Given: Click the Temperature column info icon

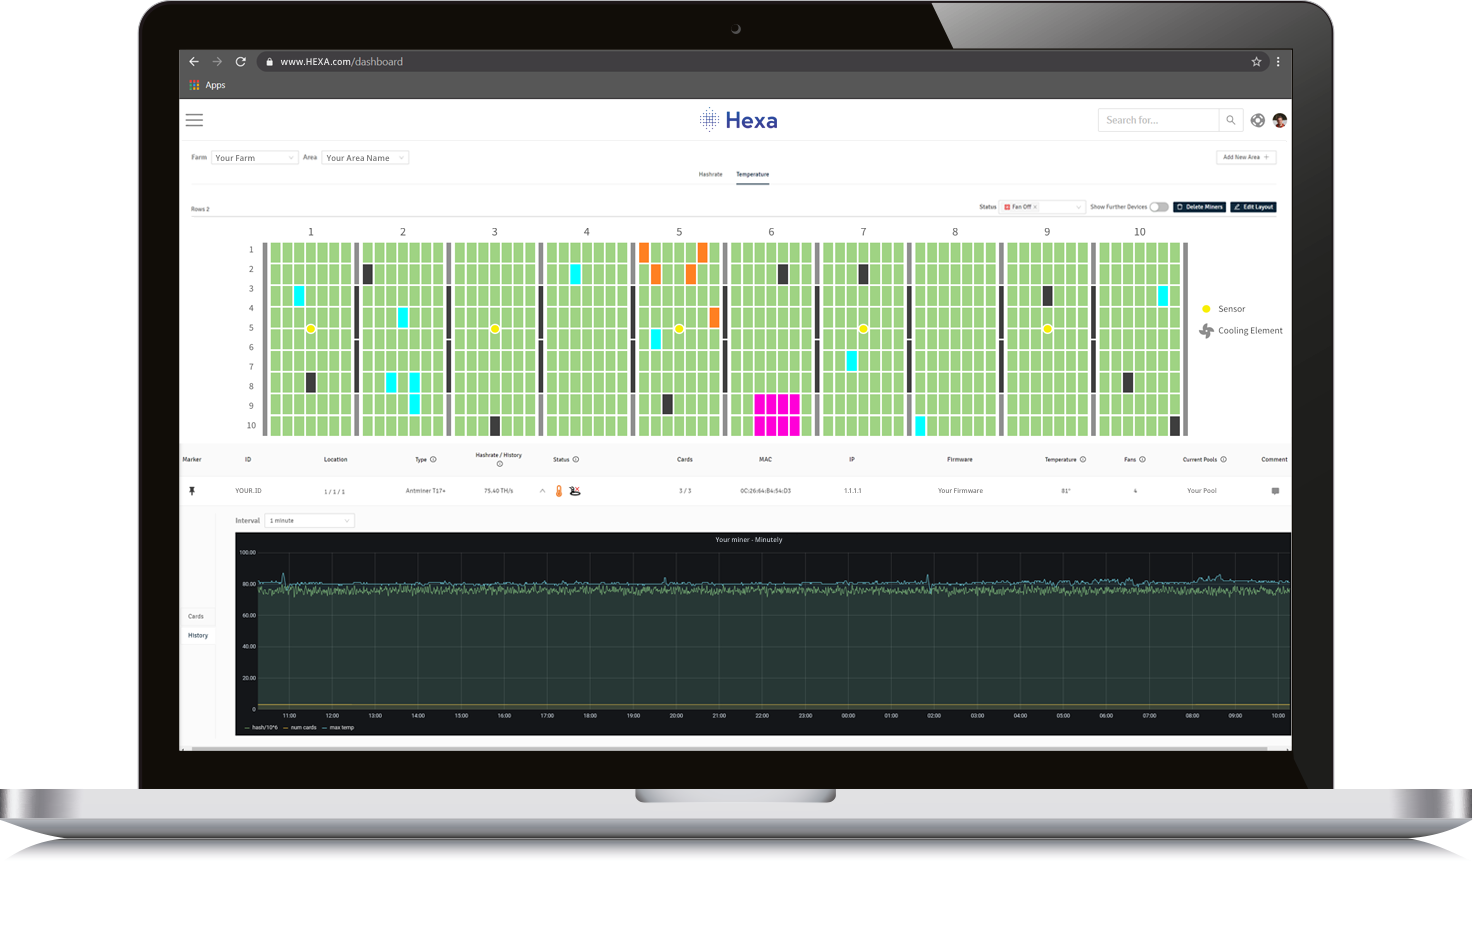Looking at the screenshot, I should coord(1083,460).
